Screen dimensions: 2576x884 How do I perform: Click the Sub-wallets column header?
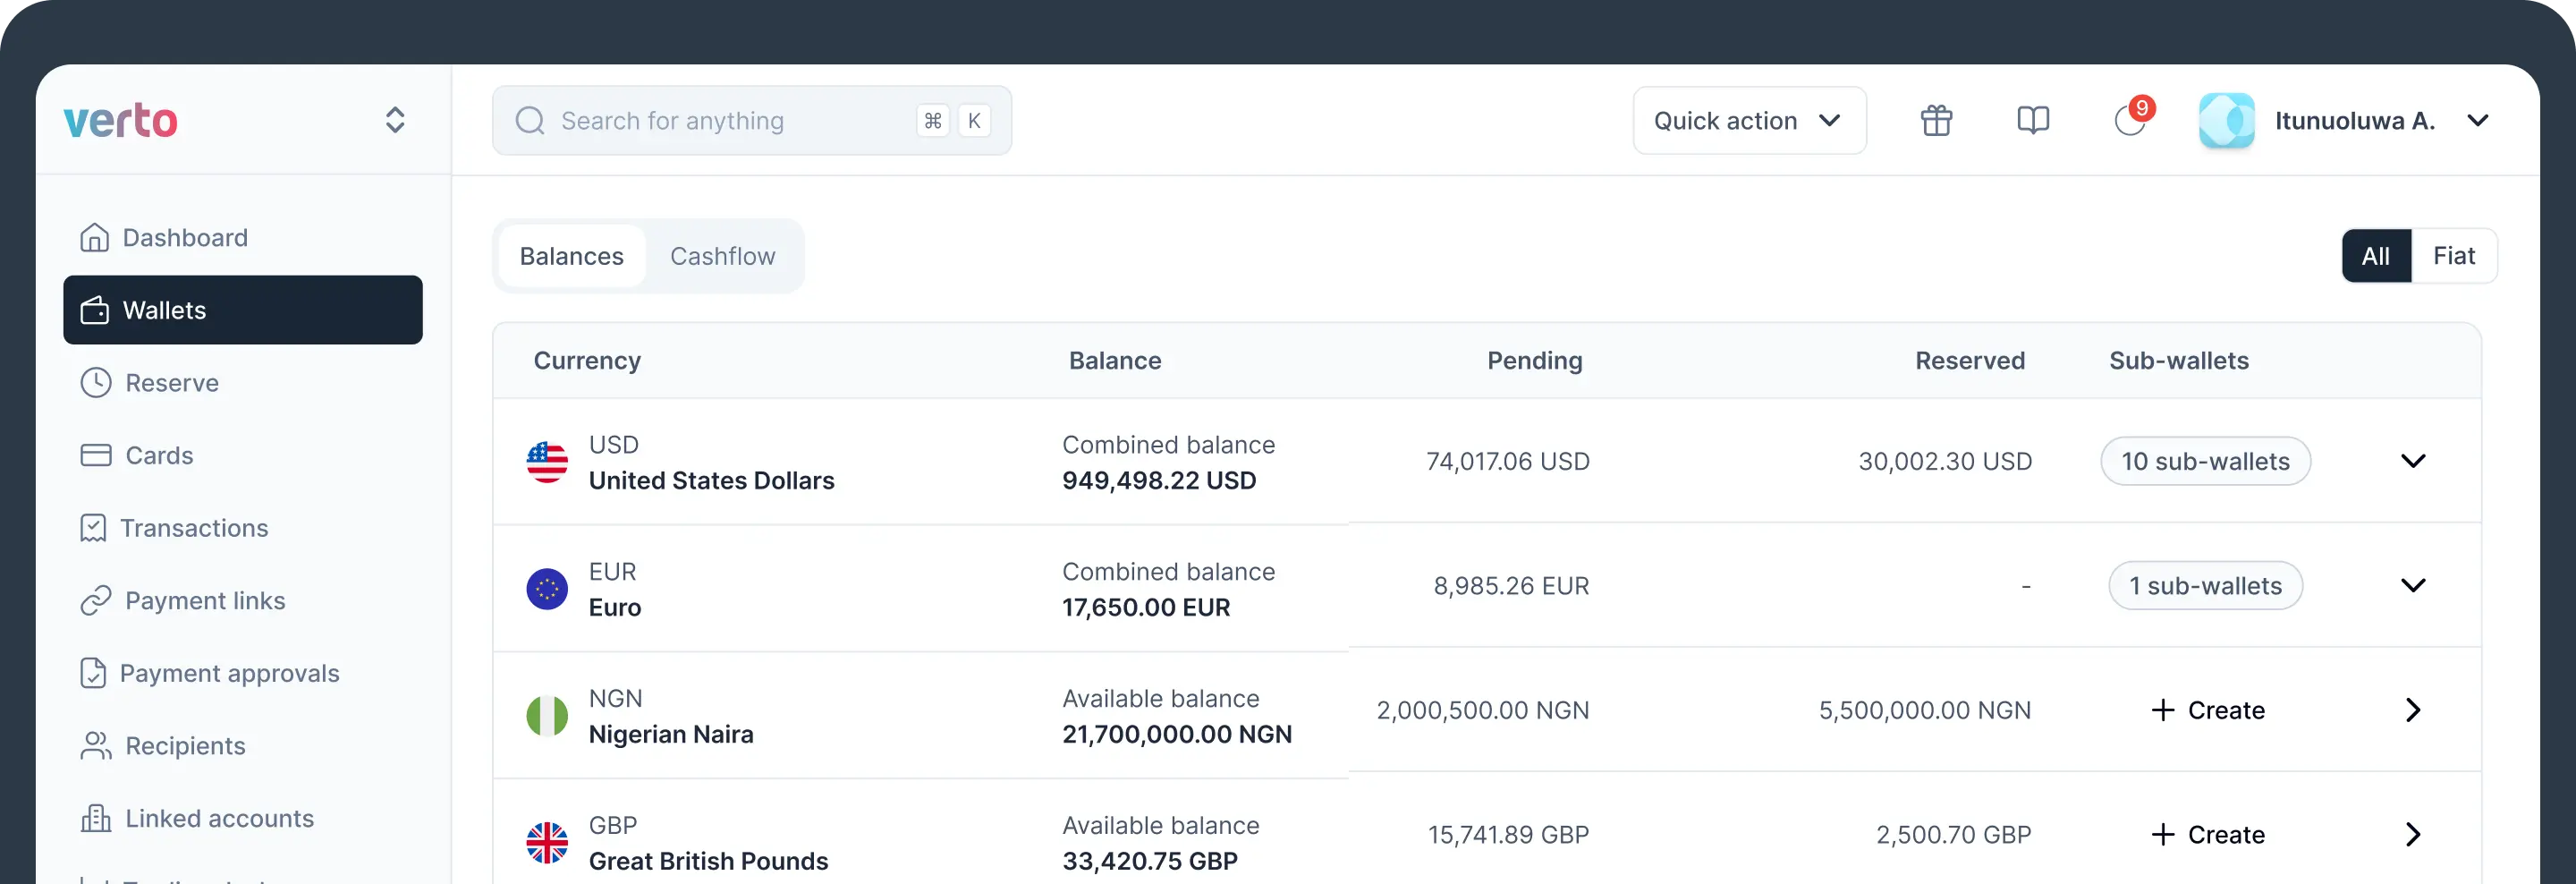[2179, 361]
